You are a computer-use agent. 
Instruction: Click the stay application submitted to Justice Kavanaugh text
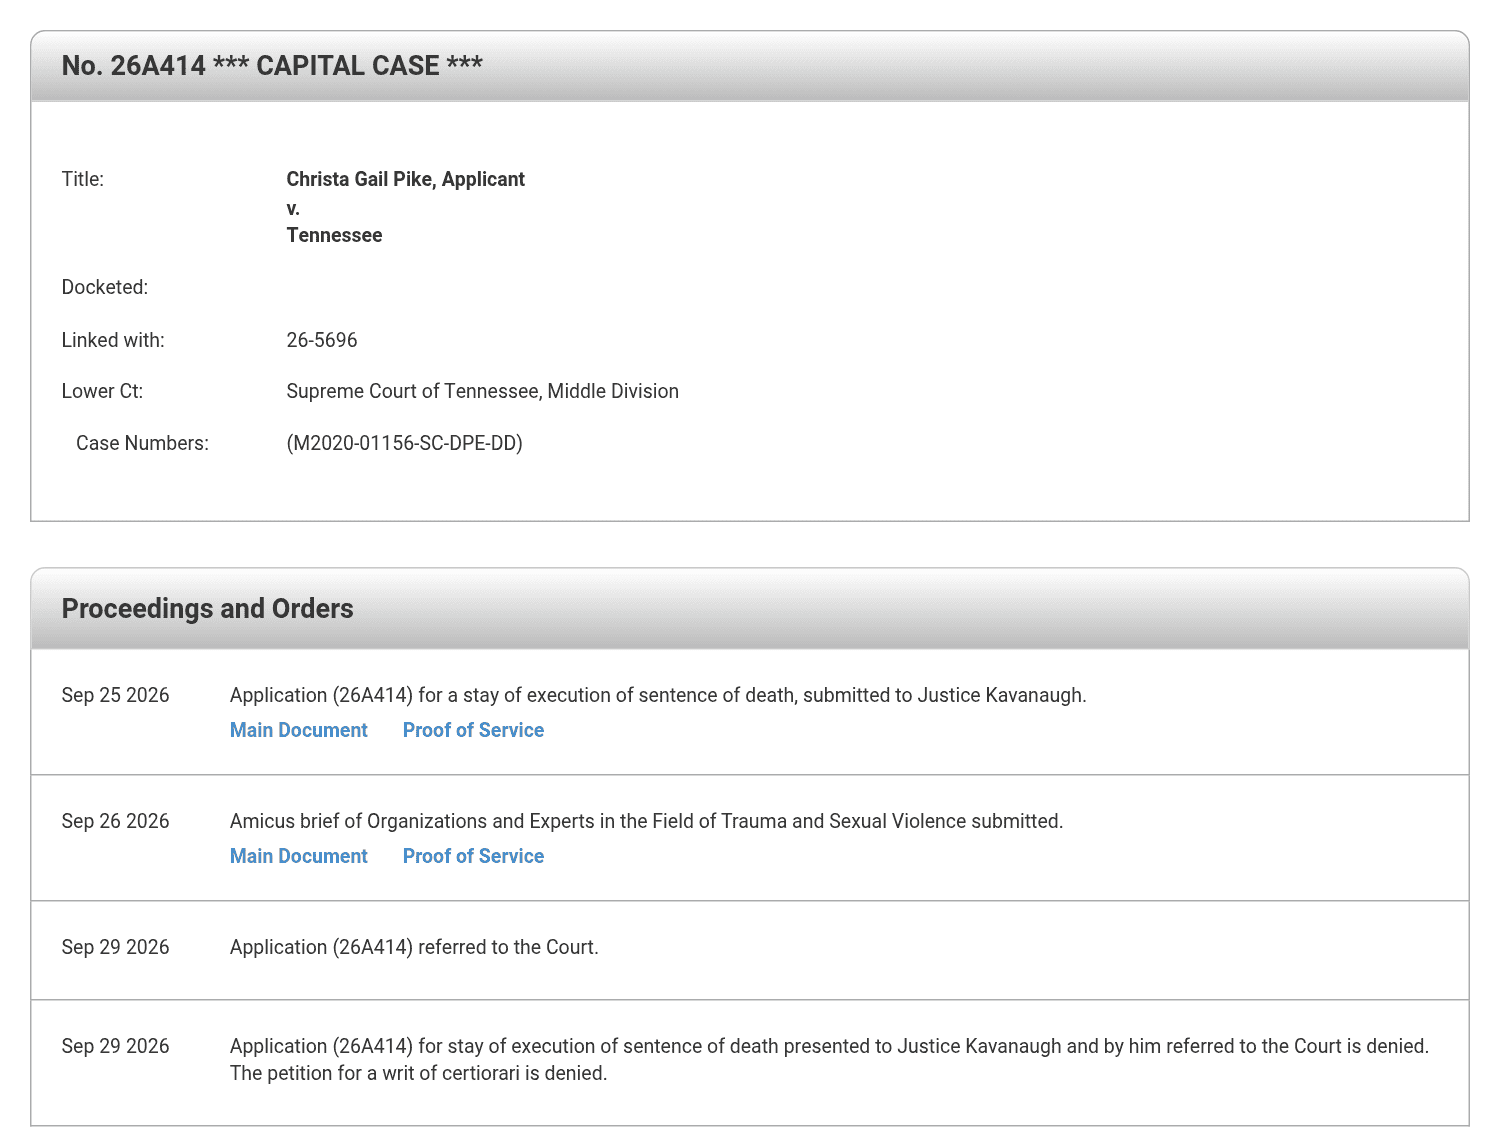[658, 695]
